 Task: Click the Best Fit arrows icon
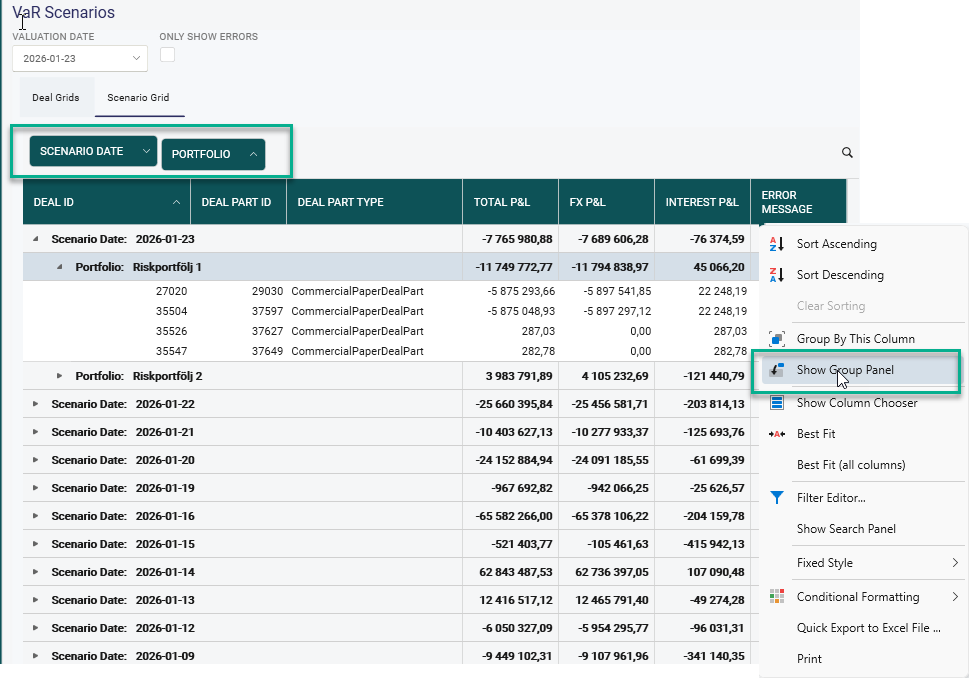coord(777,434)
